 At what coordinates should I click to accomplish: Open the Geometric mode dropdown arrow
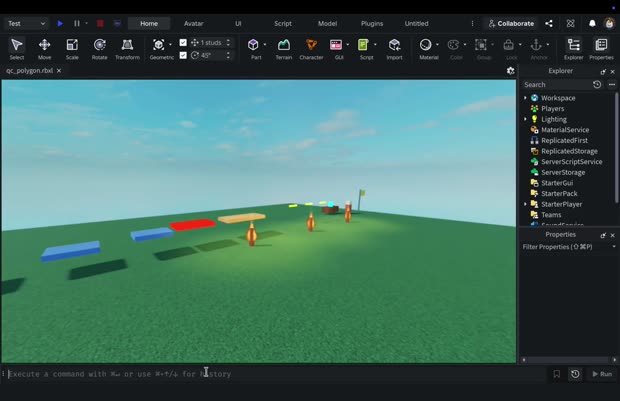tap(170, 45)
